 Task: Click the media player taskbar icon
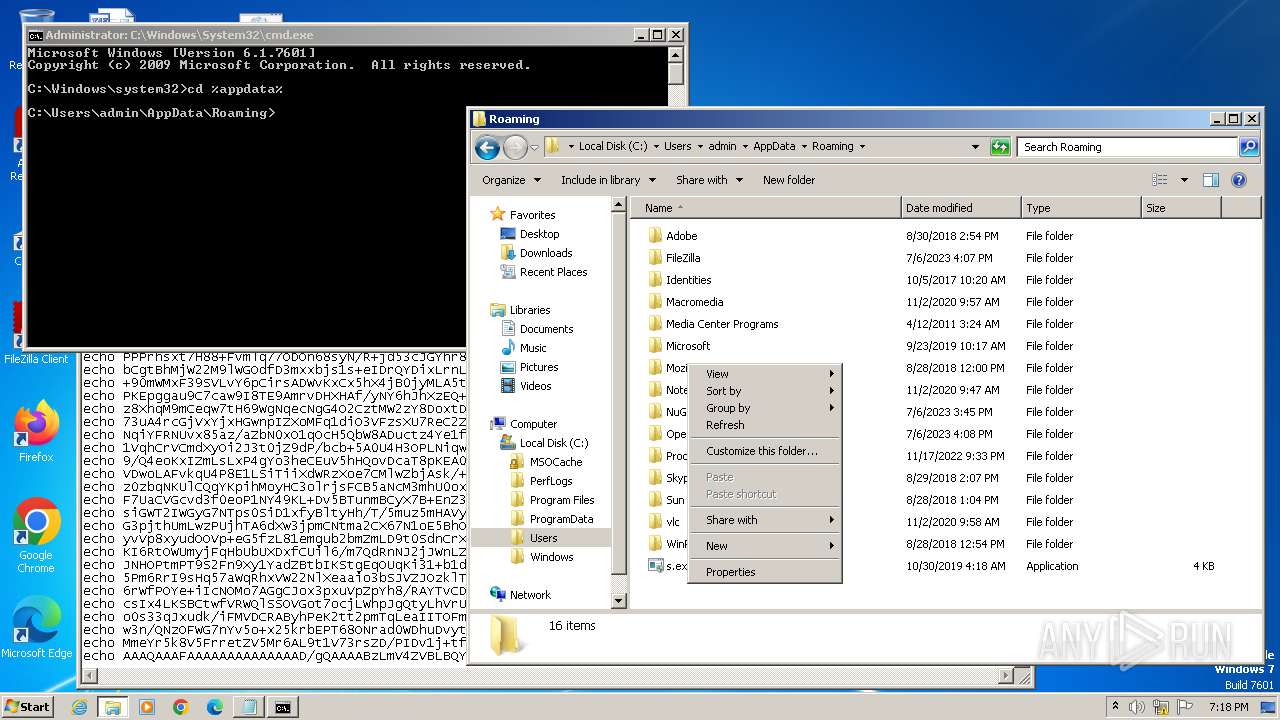(x=147, y=707)
